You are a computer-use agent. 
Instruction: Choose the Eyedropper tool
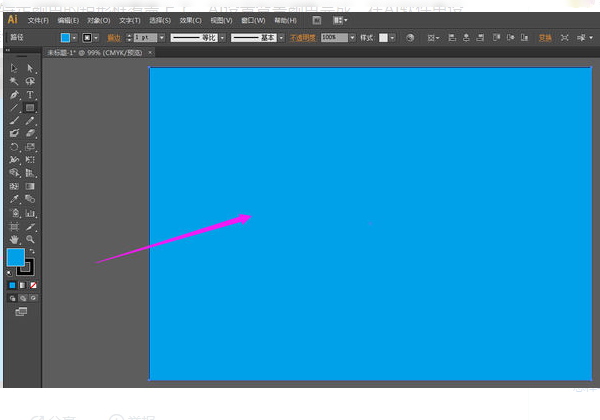14,199
